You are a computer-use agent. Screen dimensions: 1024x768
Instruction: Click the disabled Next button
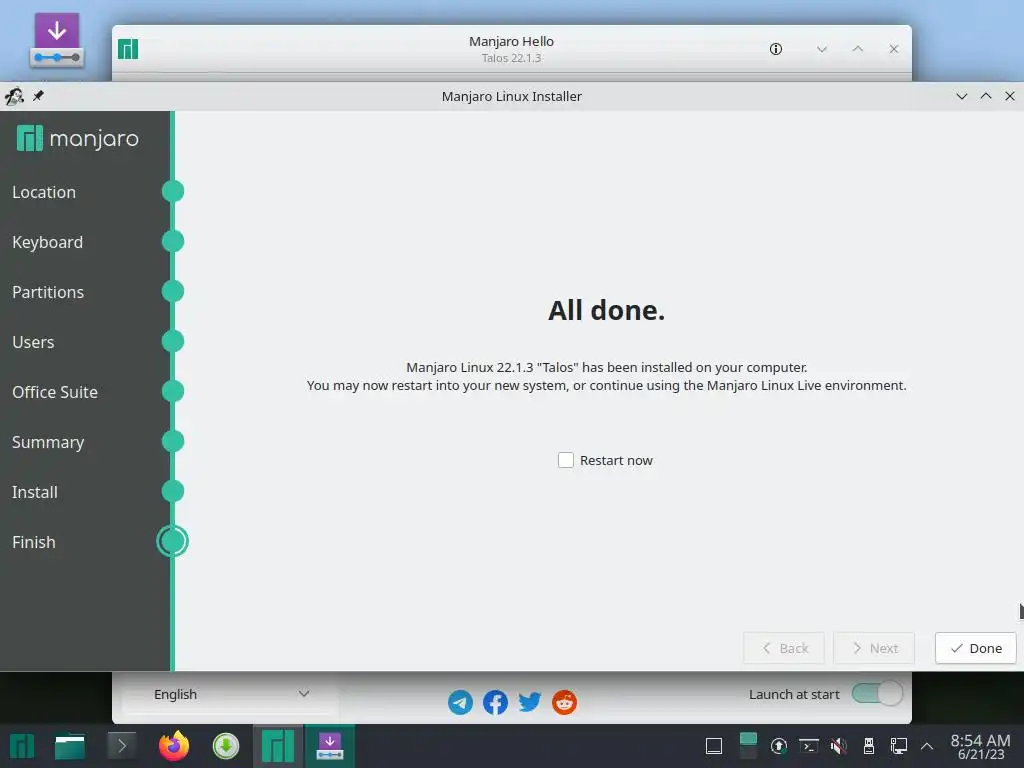point(874,648)
